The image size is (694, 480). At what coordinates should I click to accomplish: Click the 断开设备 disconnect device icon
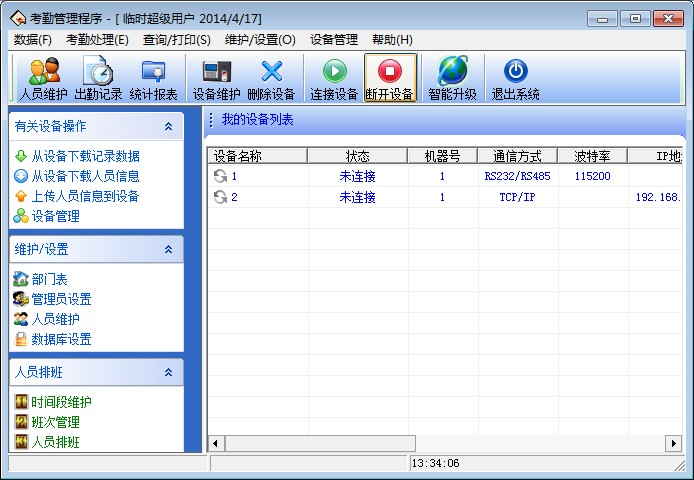(390, 78)
